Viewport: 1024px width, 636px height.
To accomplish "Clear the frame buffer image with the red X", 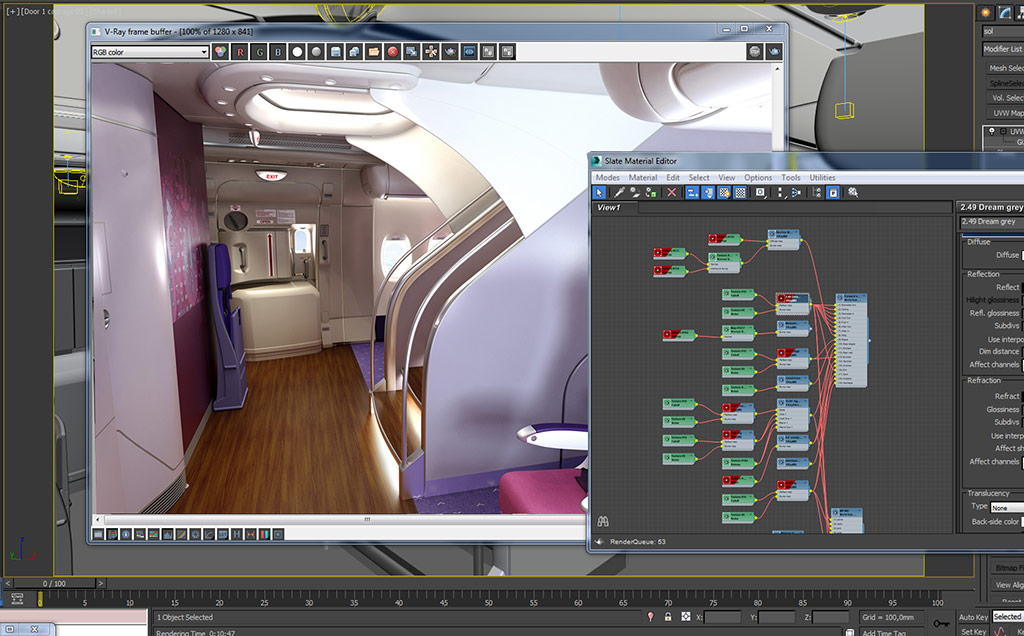I will point(392,52).
